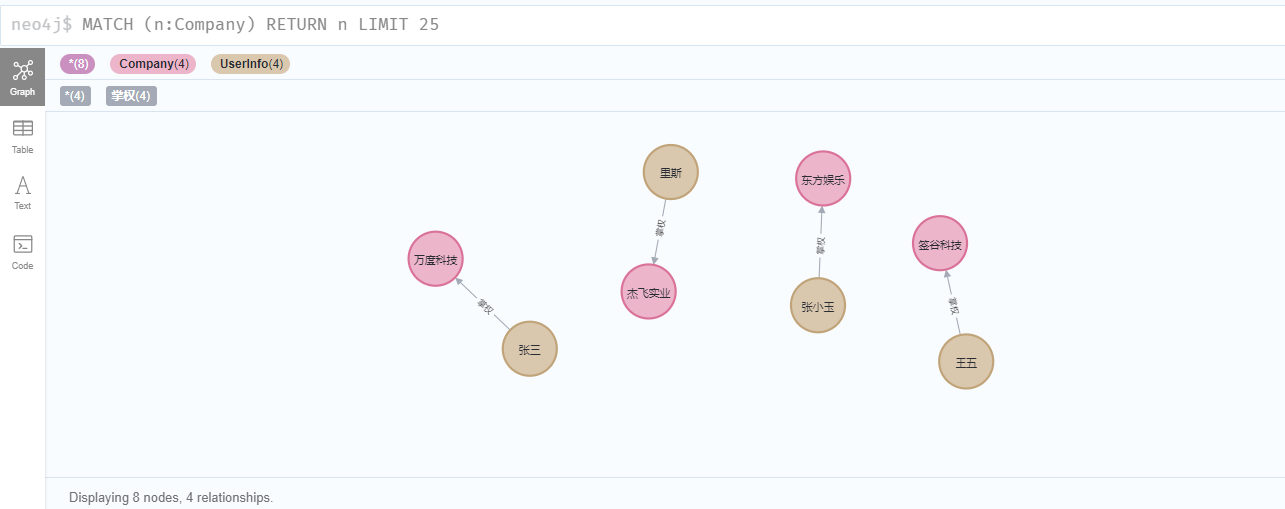Screen dimensions: 1285x509
Task: Switch to Graph view icon
Action: (x=22, y=77)
